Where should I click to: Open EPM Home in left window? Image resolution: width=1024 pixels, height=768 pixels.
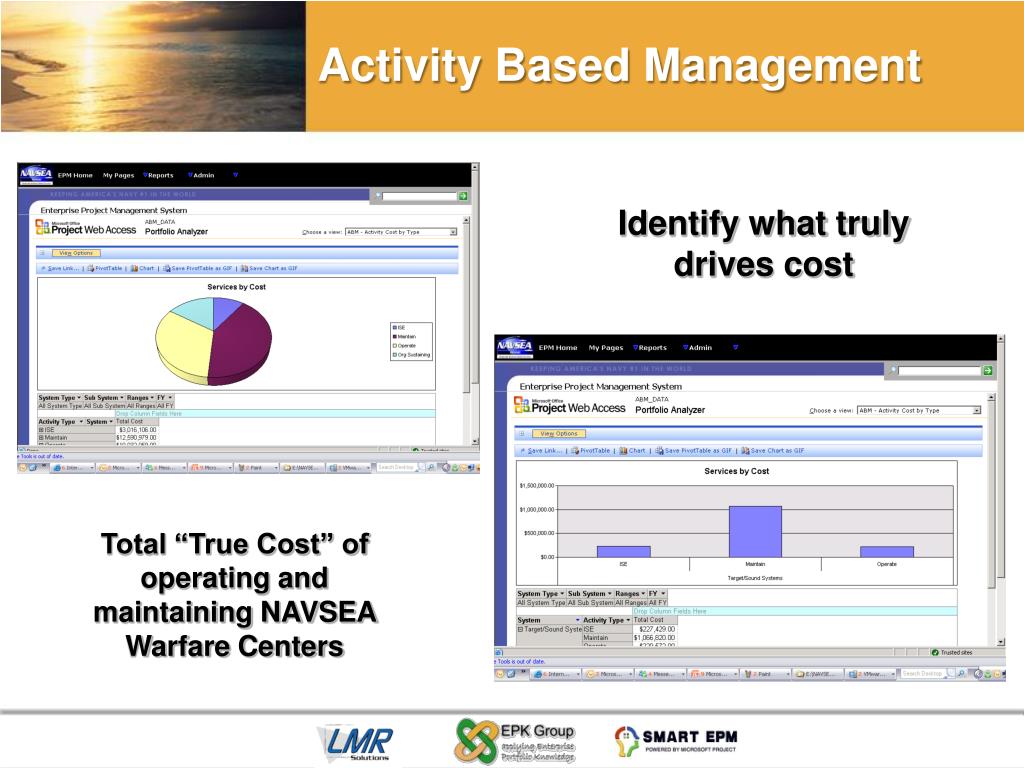click(75, 175)
